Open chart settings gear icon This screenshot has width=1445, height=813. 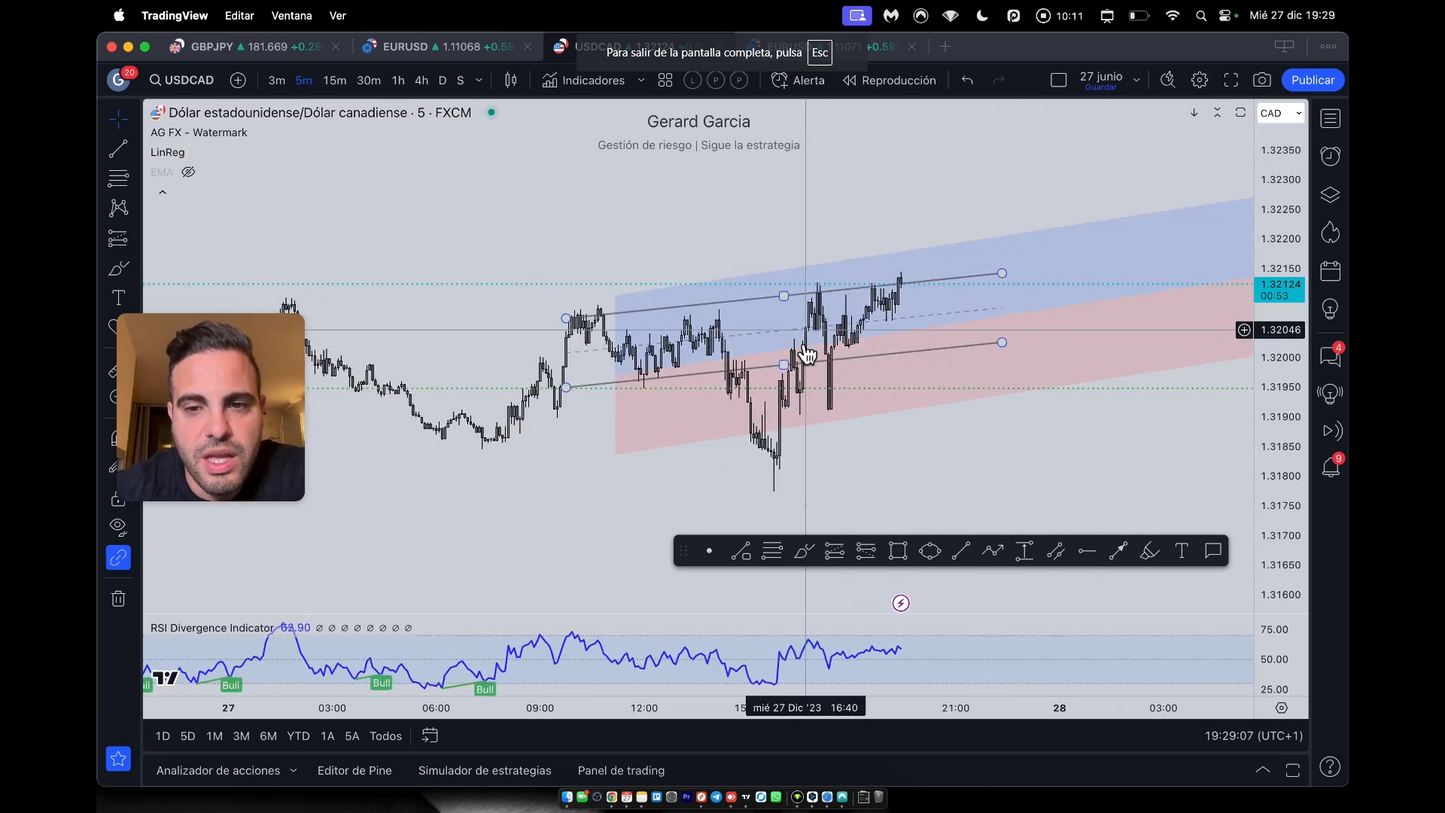point(1199,80)
